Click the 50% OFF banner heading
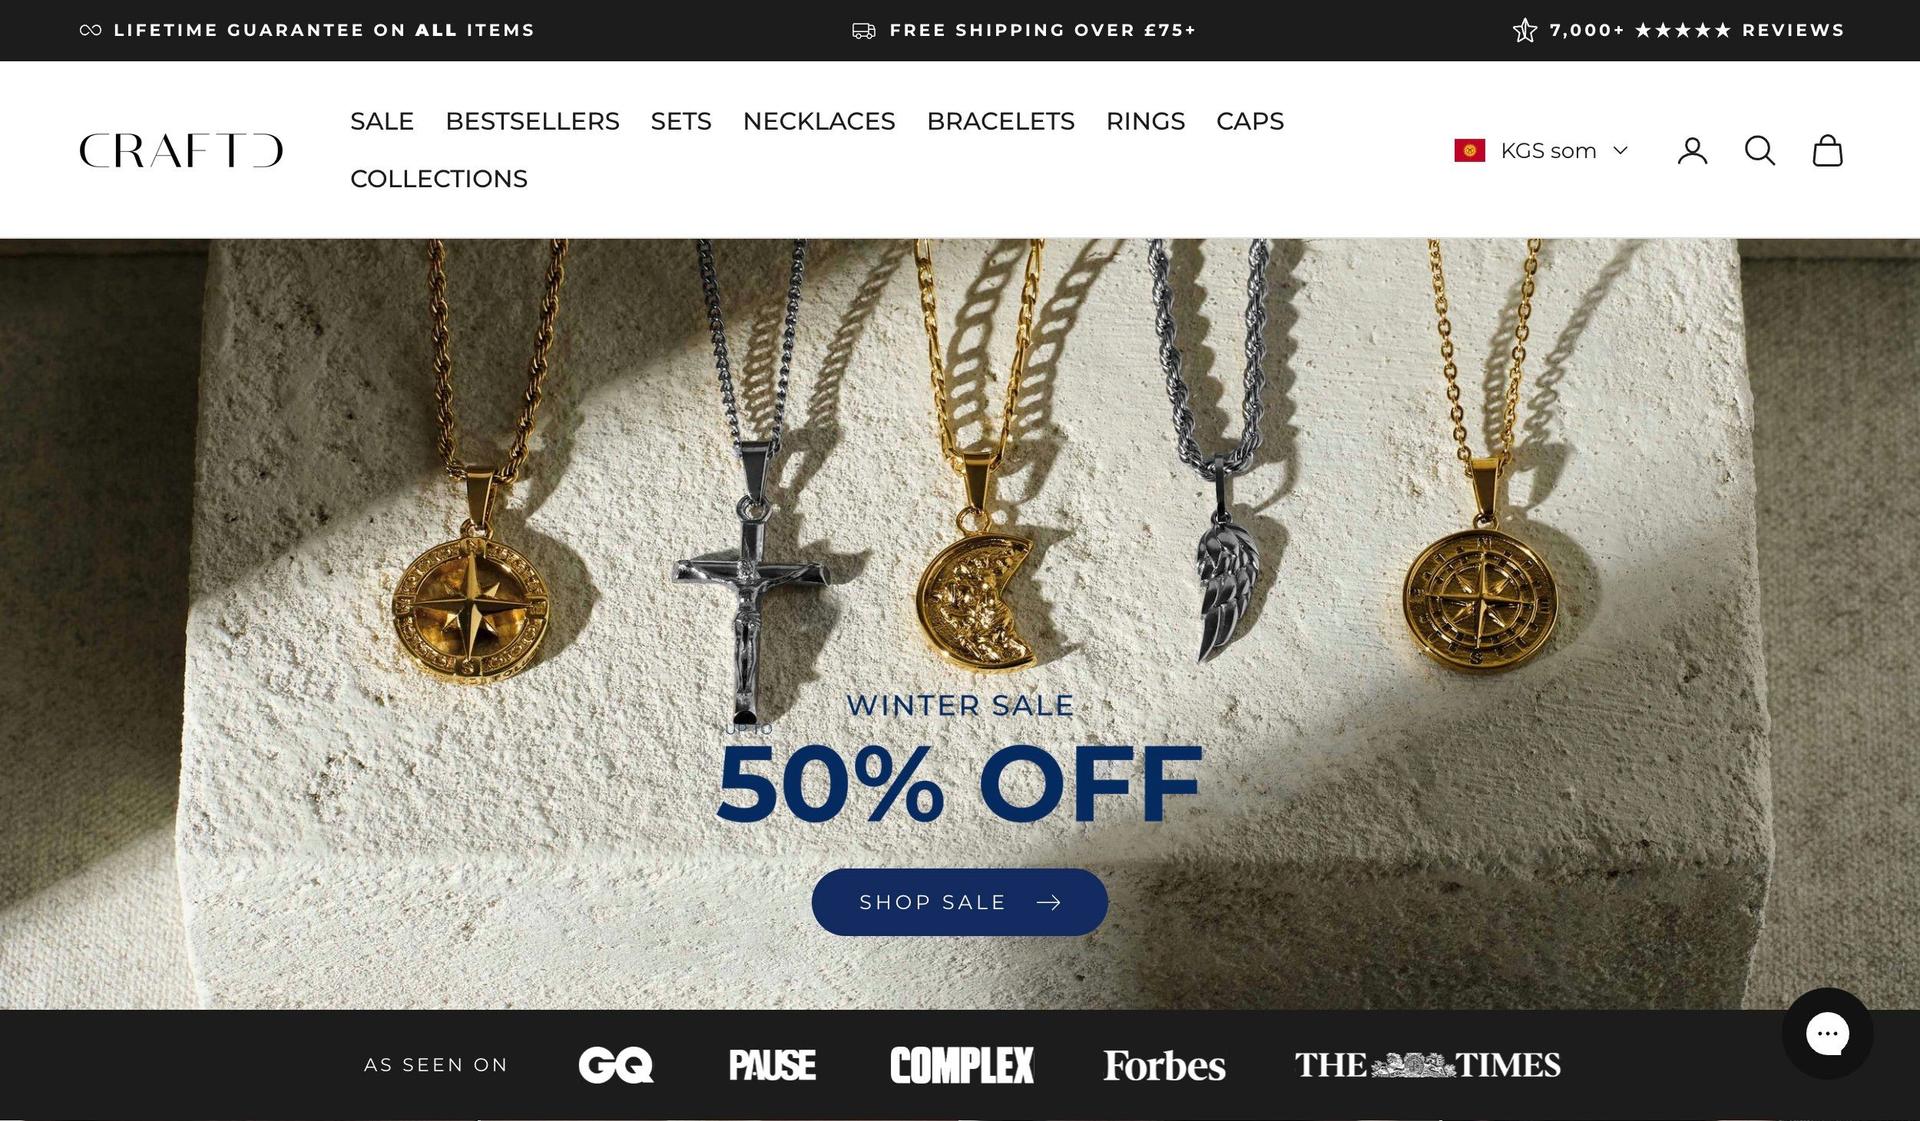 click(x=959, y=784)
